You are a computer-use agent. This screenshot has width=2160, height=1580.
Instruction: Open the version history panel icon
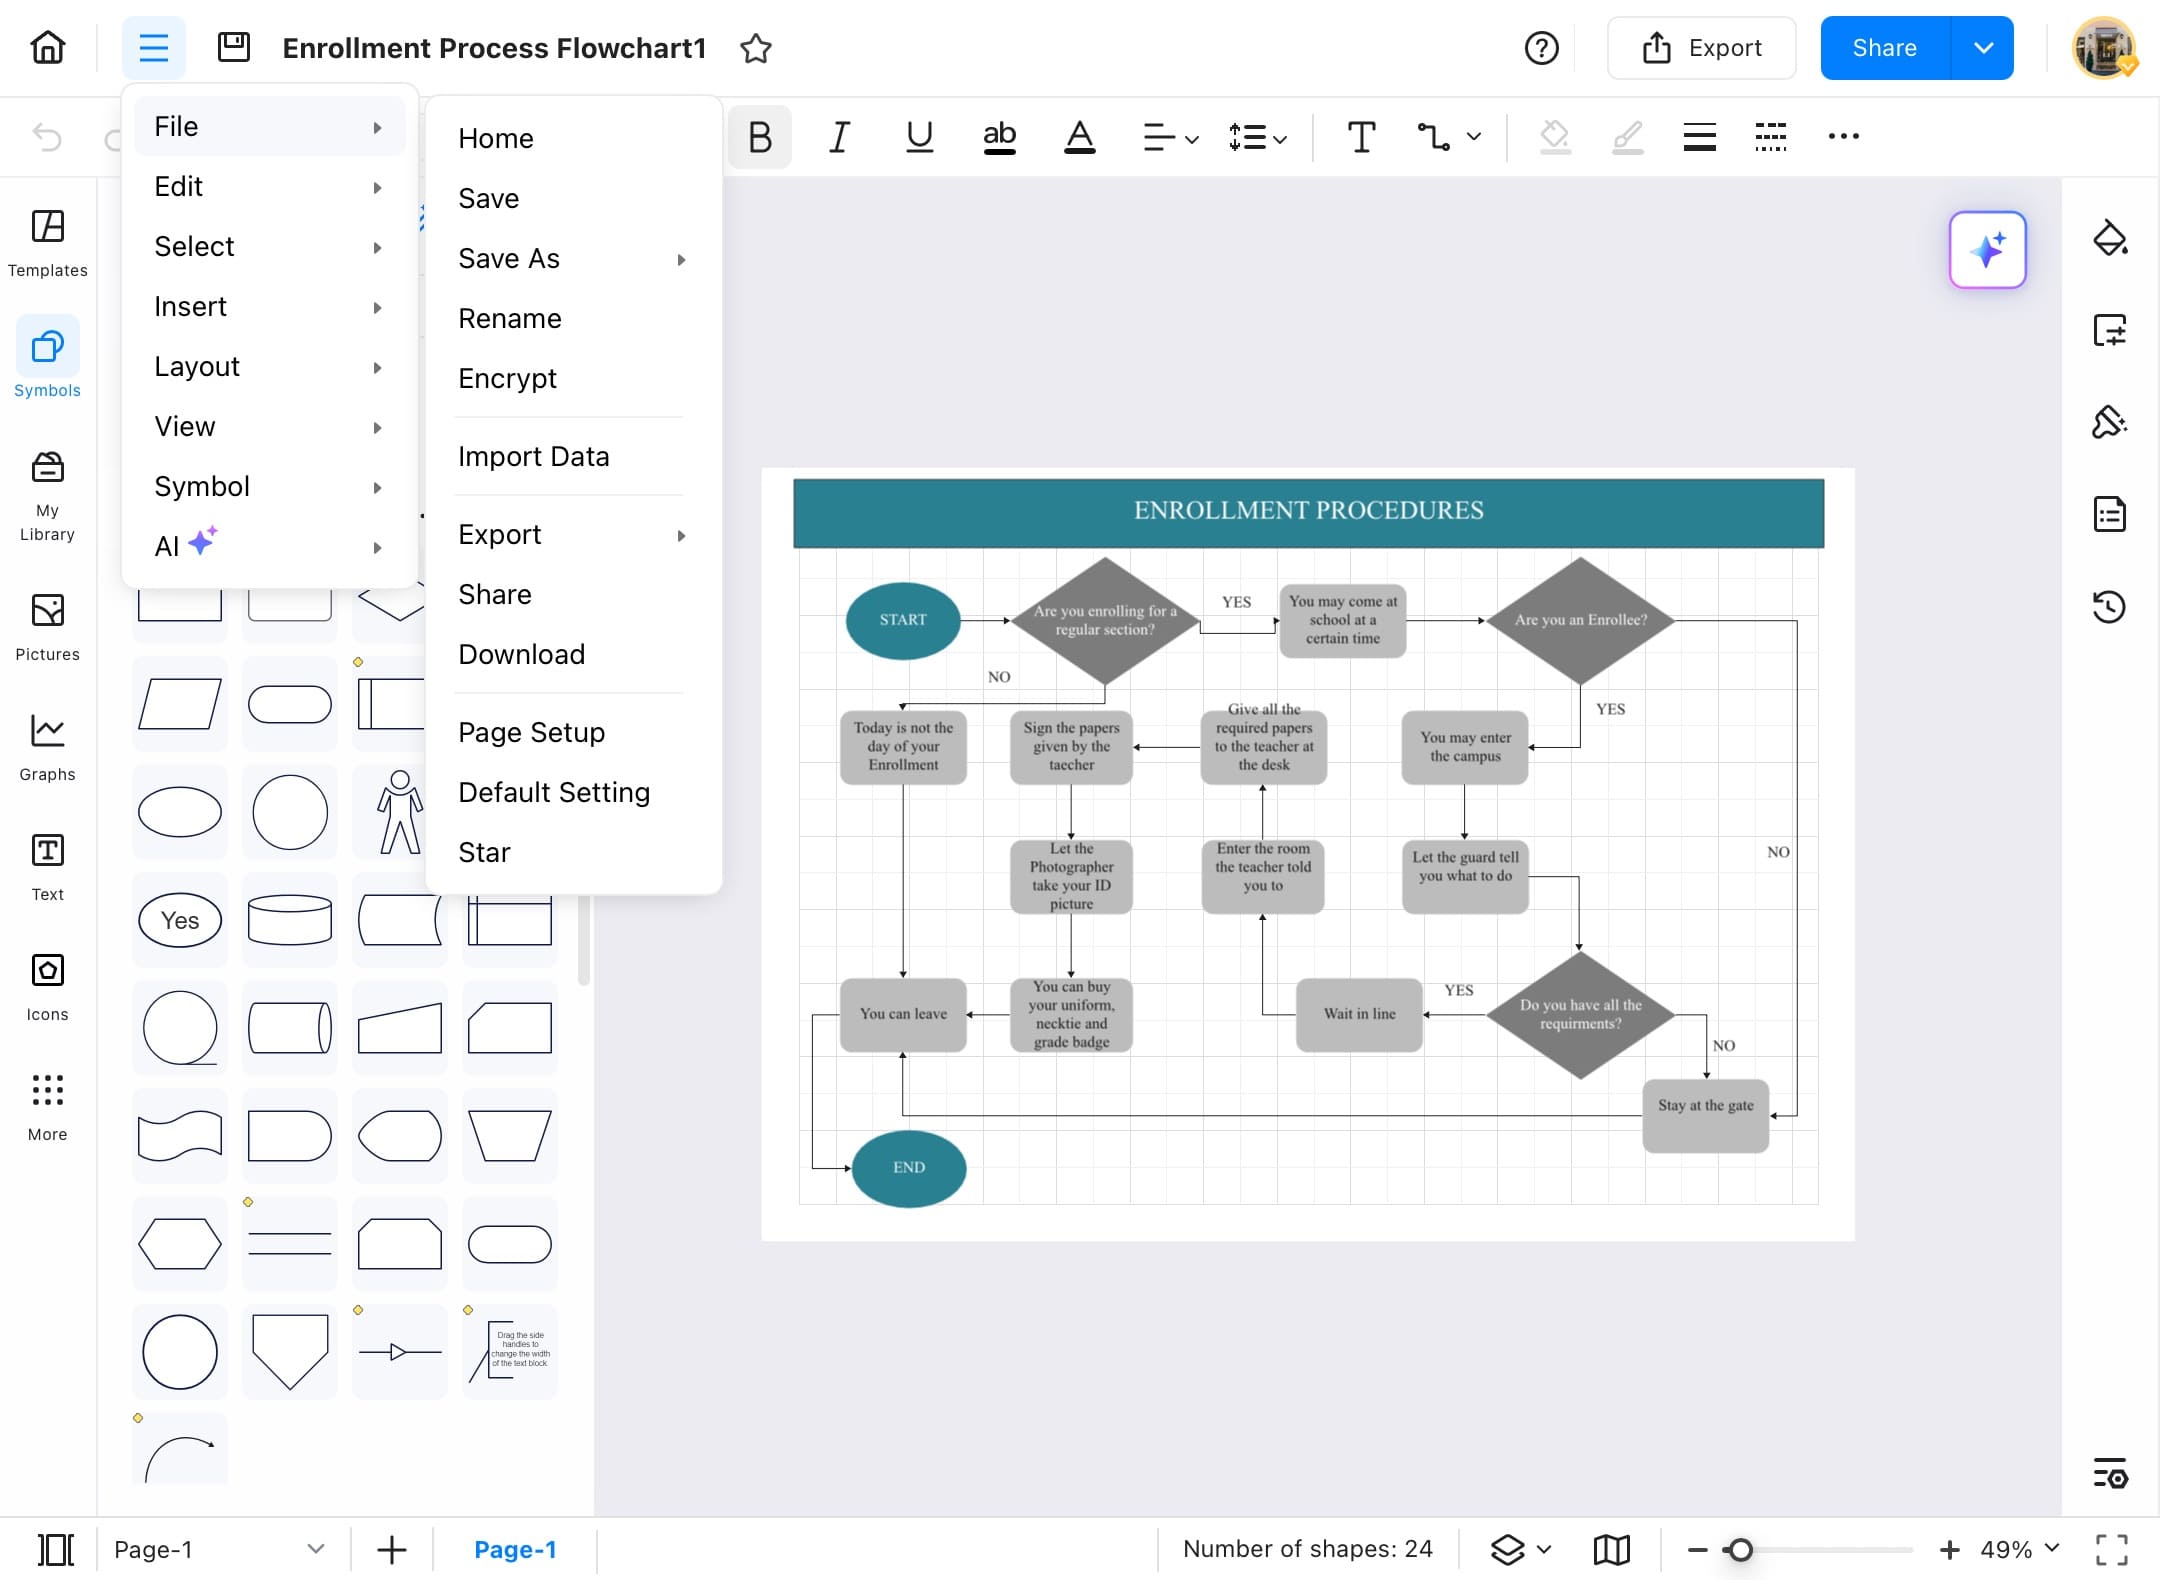2109,607
